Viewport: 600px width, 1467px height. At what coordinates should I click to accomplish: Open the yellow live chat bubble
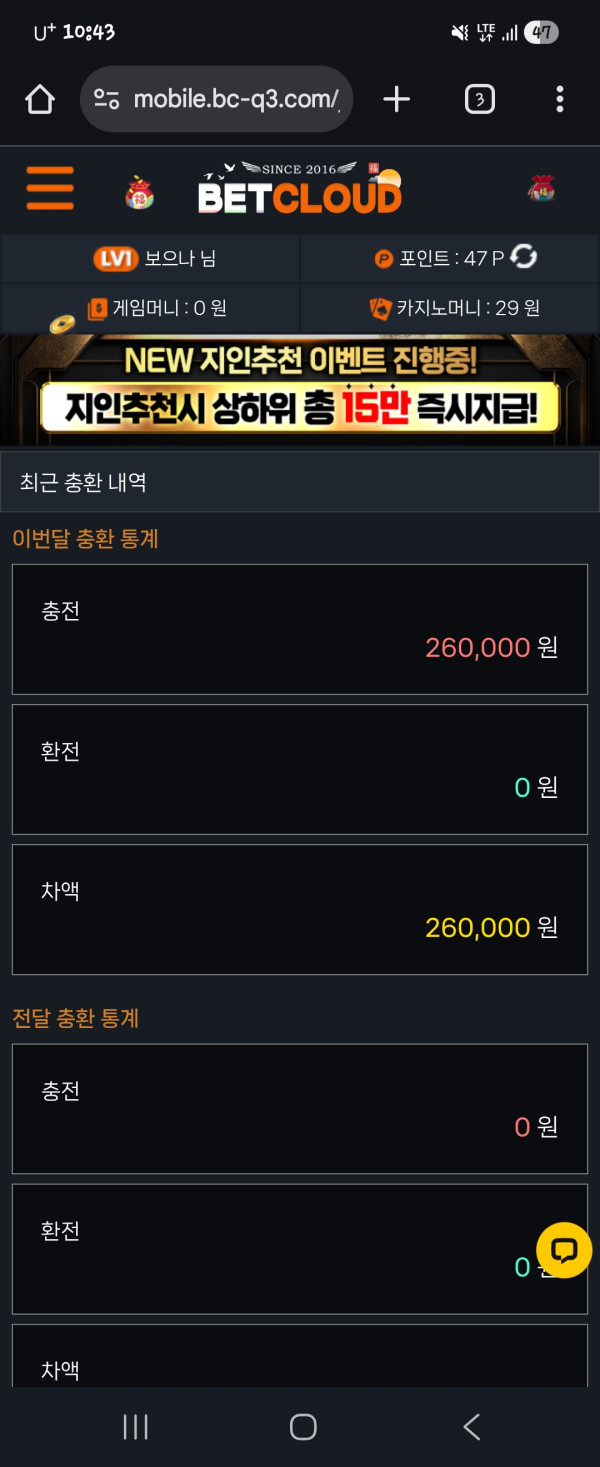[x=564, y=1250]
